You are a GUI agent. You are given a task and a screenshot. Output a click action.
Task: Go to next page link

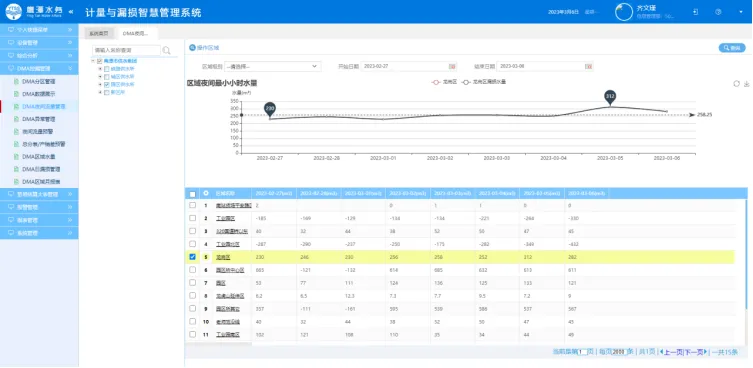[695, 352]
